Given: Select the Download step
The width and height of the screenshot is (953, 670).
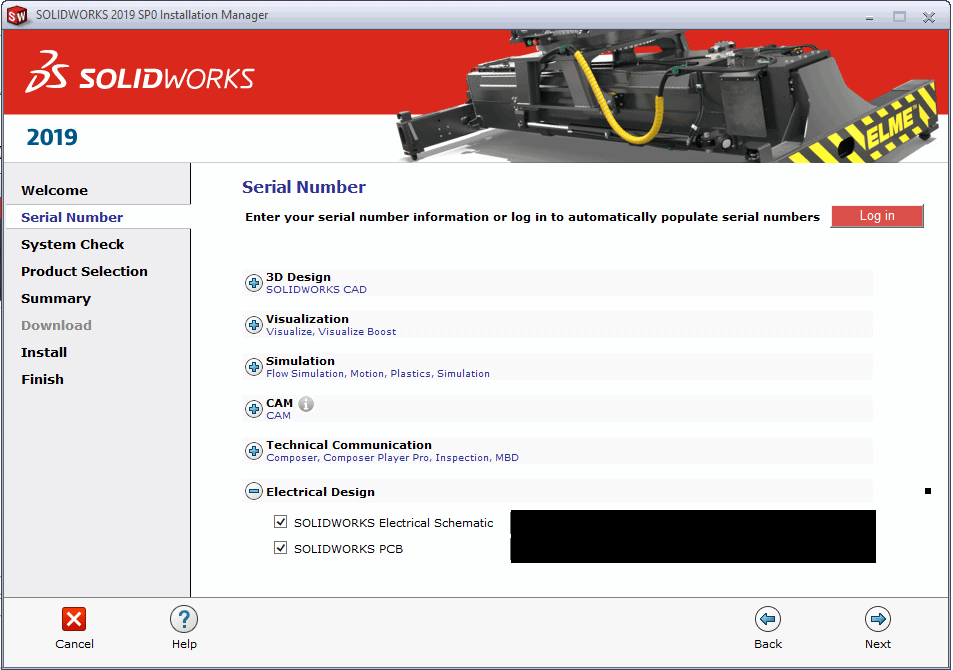Looking at the screenshot, I should point(57,325).
